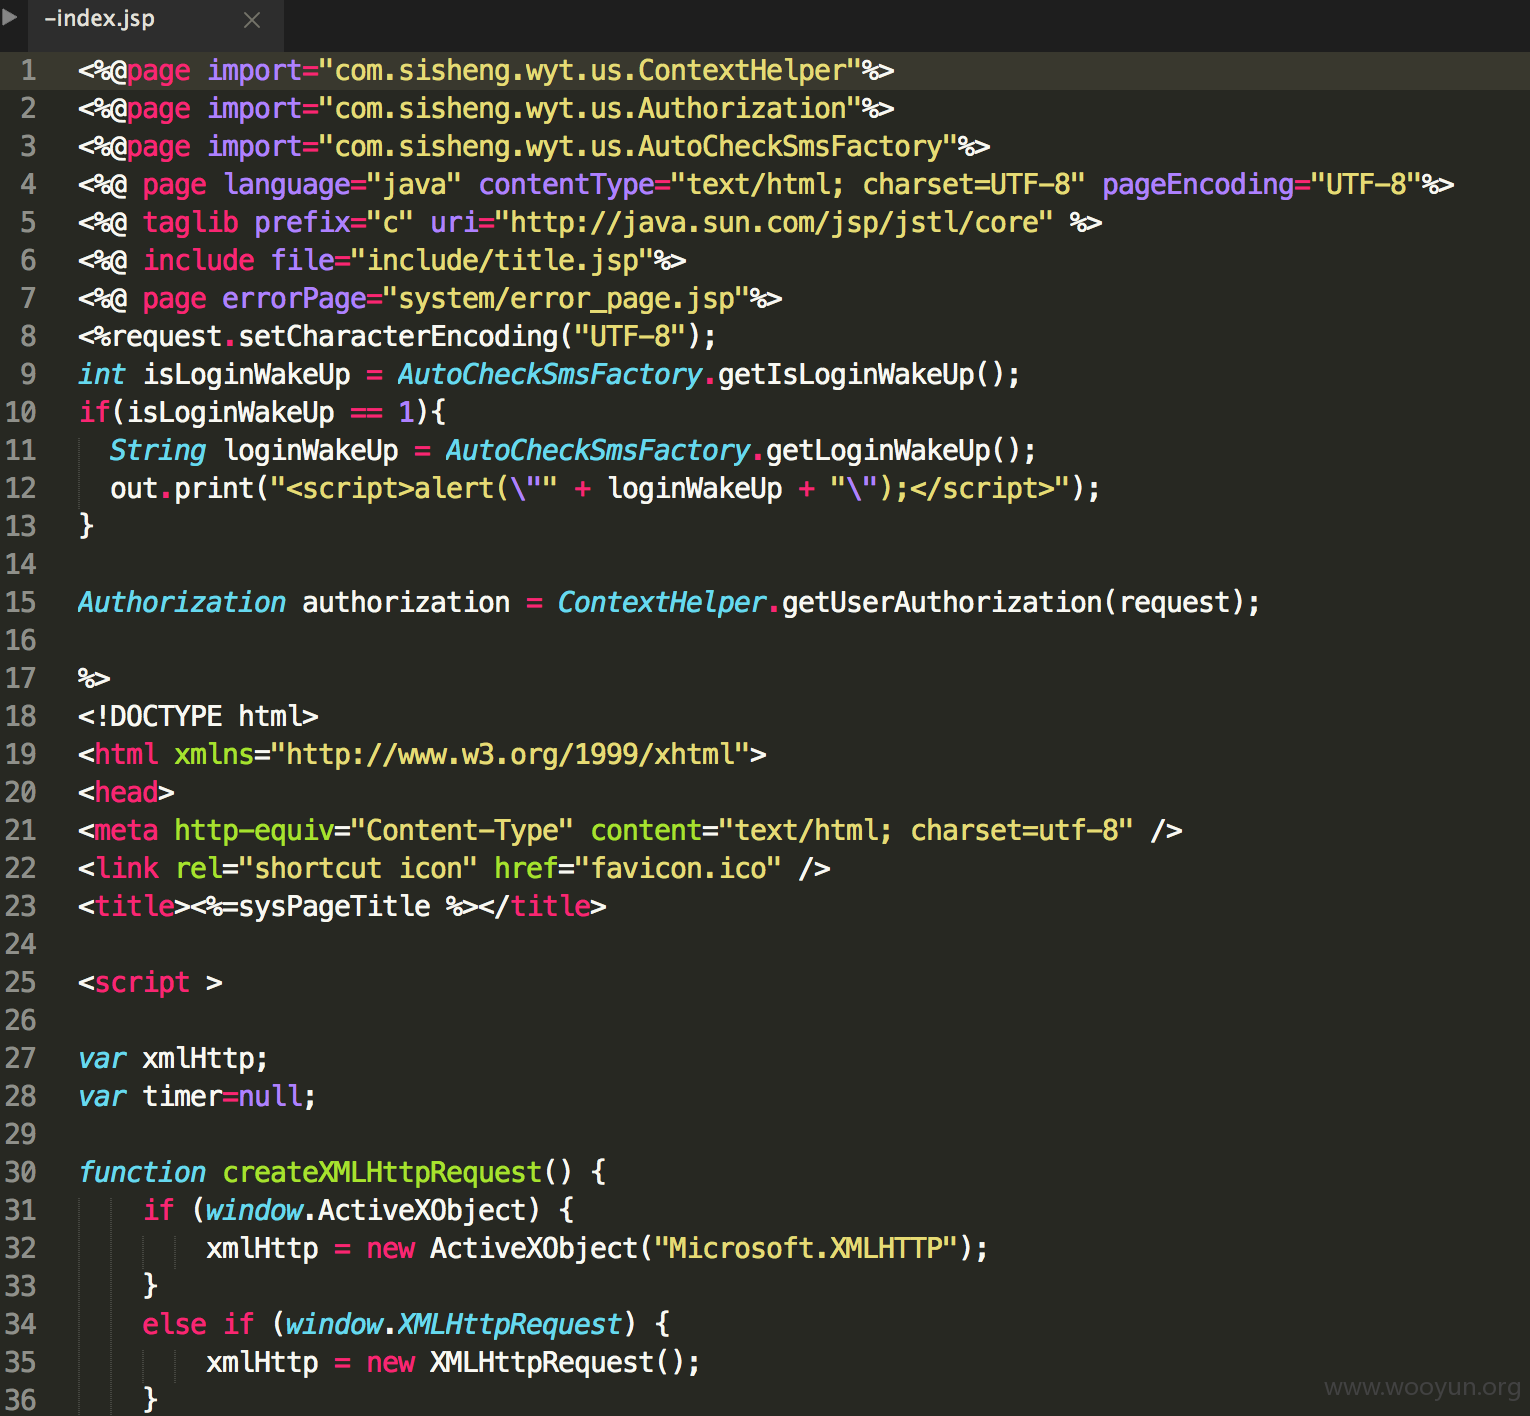This screenshot has height=1416, width=1530.
Task: Click "timer" variable on line 28
Action: pyautogui.click(x=182, y=1096)
